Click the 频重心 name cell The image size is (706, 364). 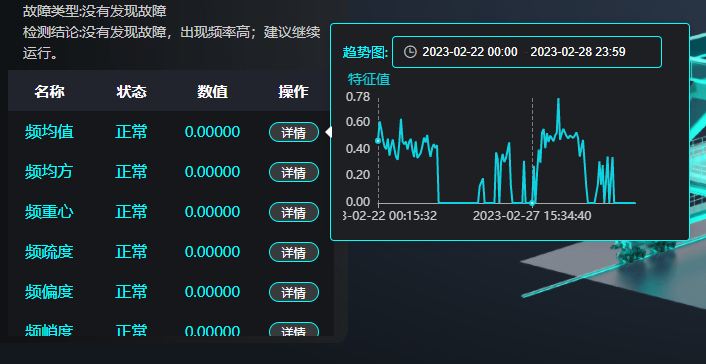(49, 212)
